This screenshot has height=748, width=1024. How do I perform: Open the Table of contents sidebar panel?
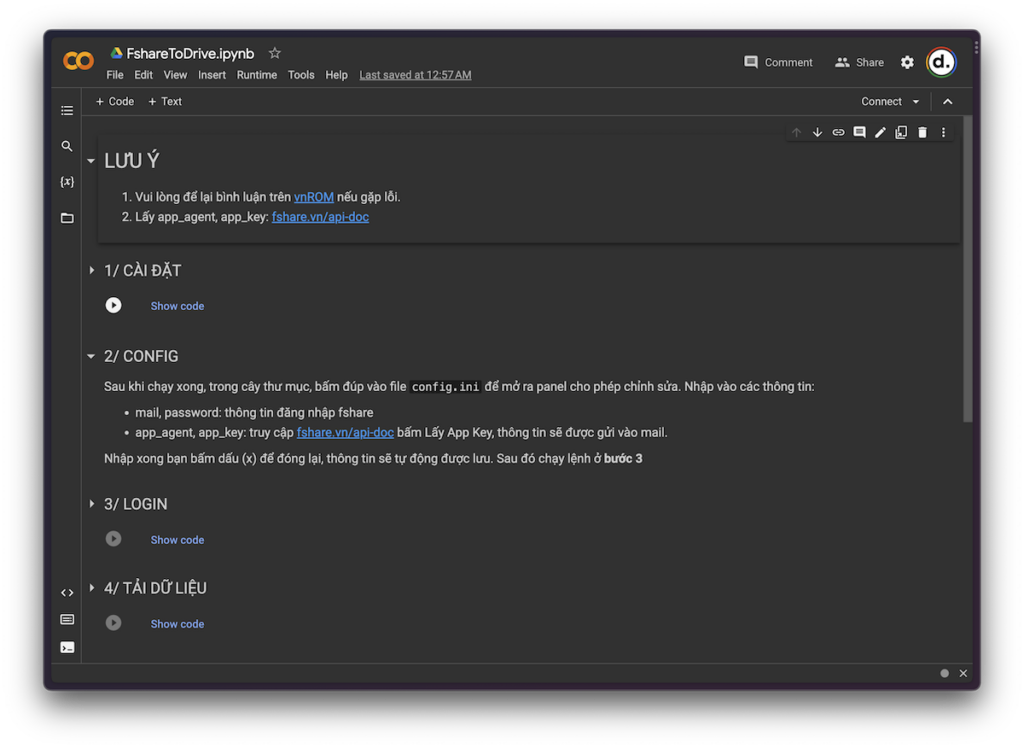[67, 111]
